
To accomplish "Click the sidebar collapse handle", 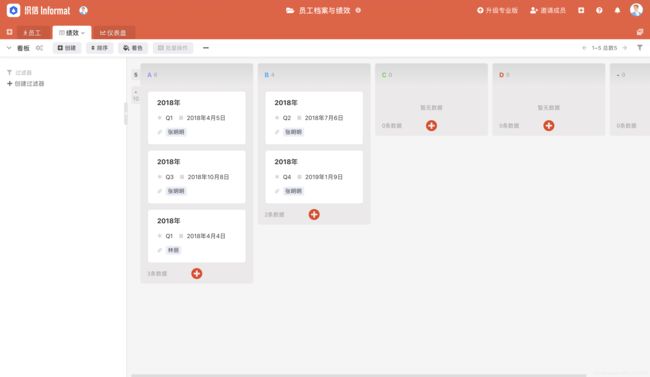I will pyautogui.click(x=126, y=114).
